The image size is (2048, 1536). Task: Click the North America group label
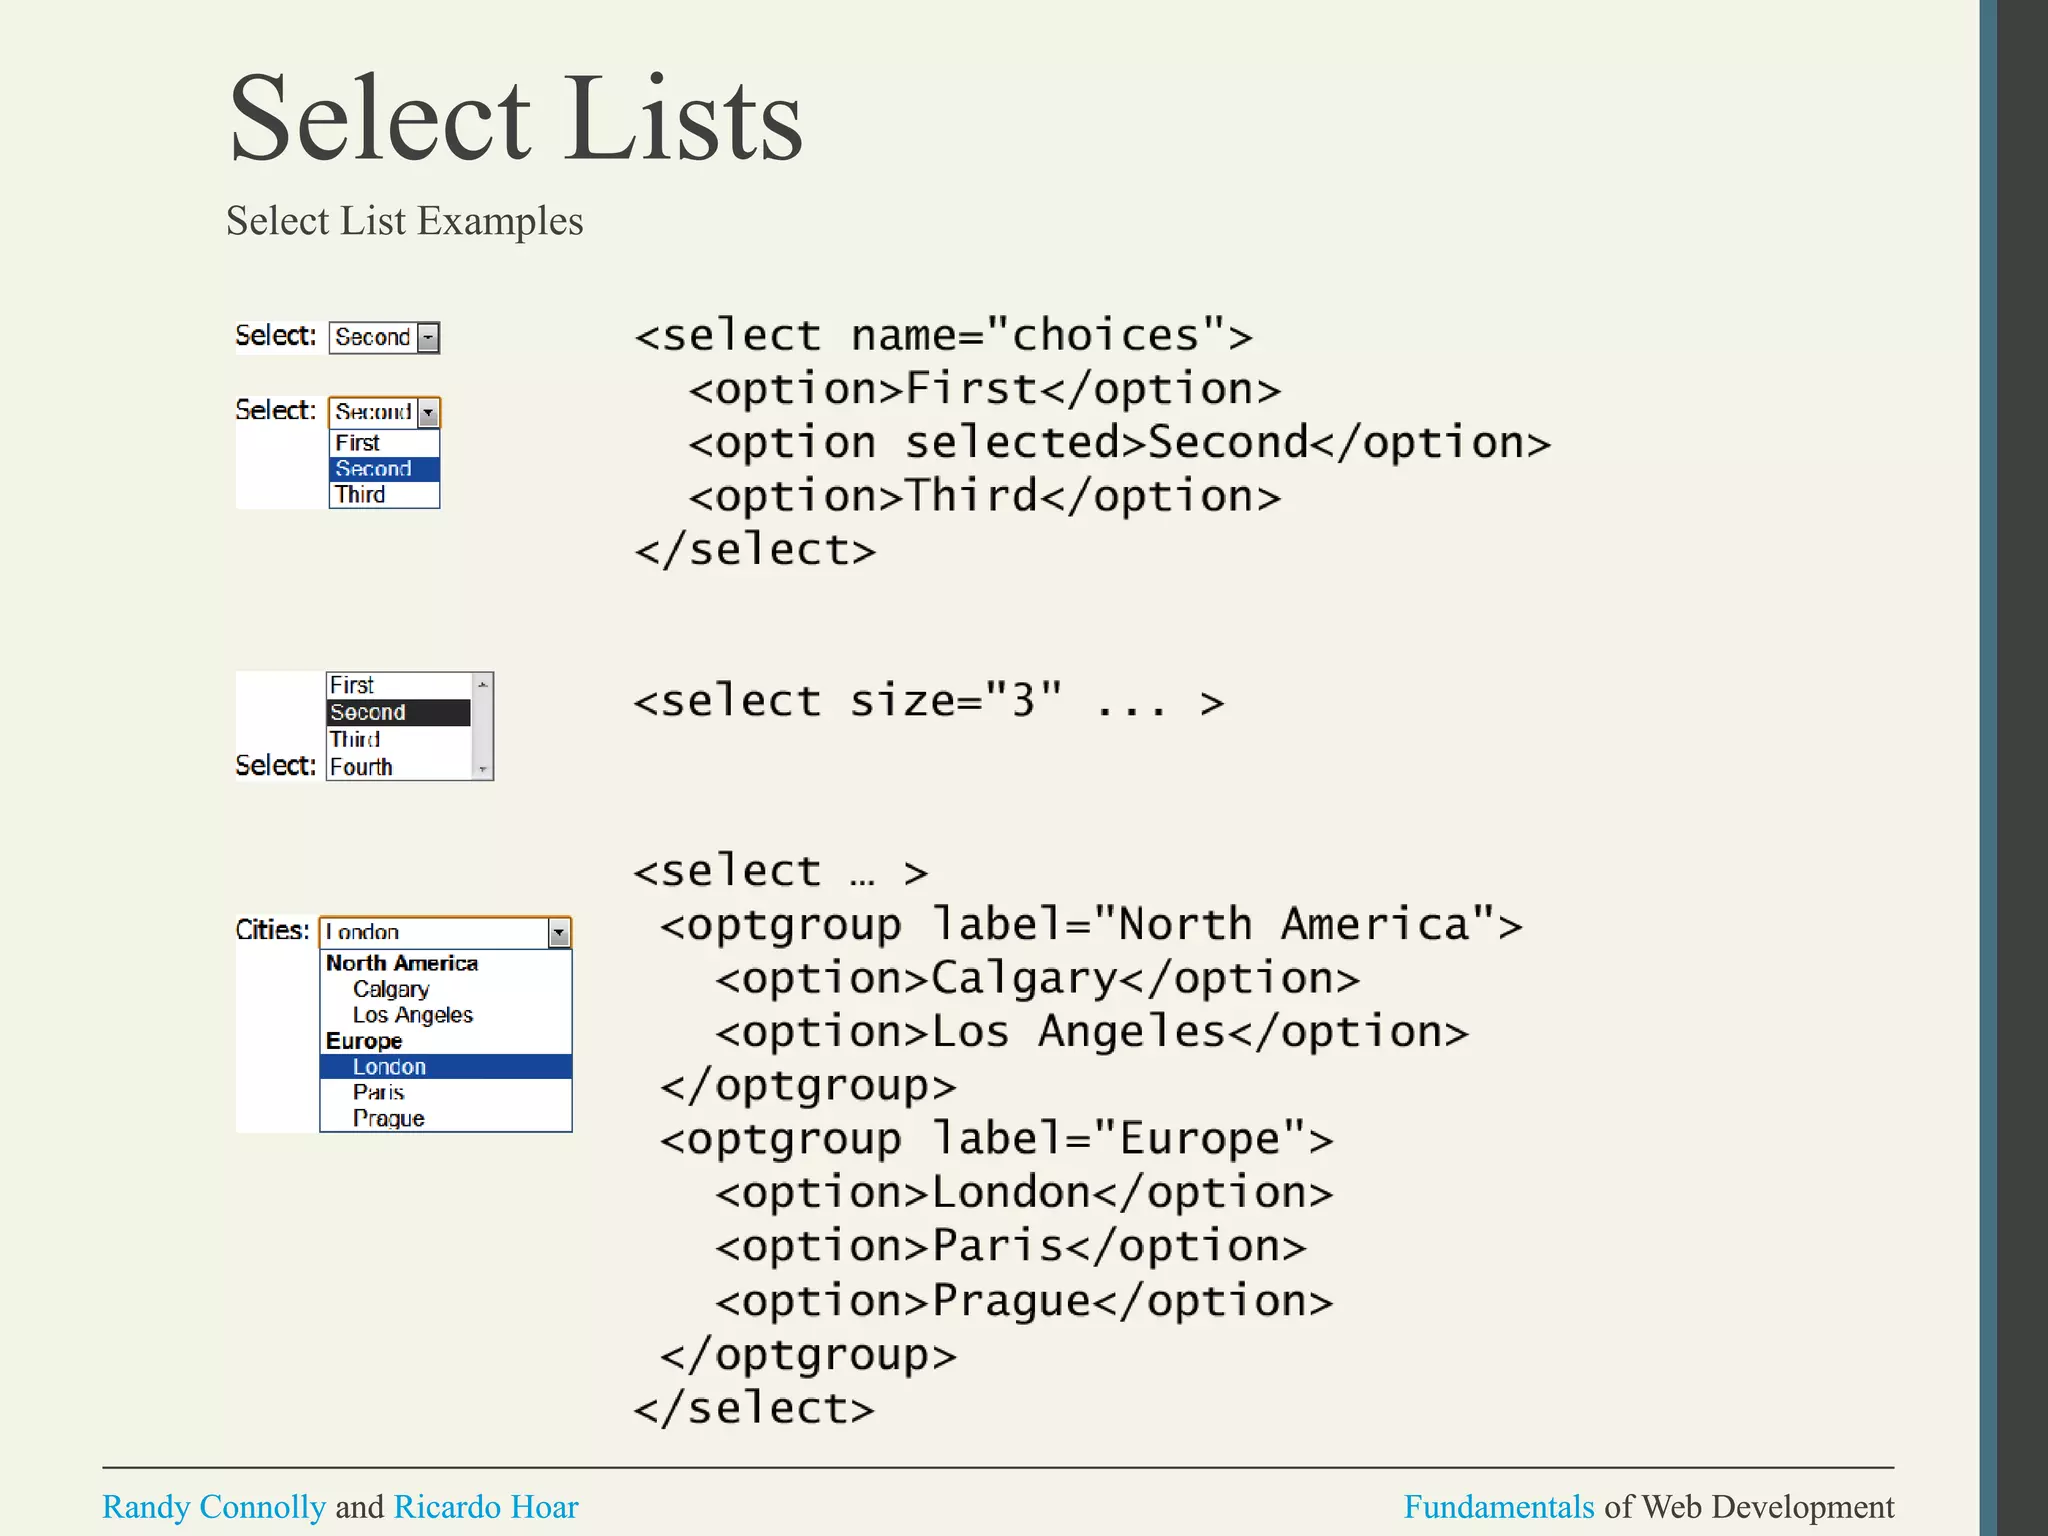(402, 963)
